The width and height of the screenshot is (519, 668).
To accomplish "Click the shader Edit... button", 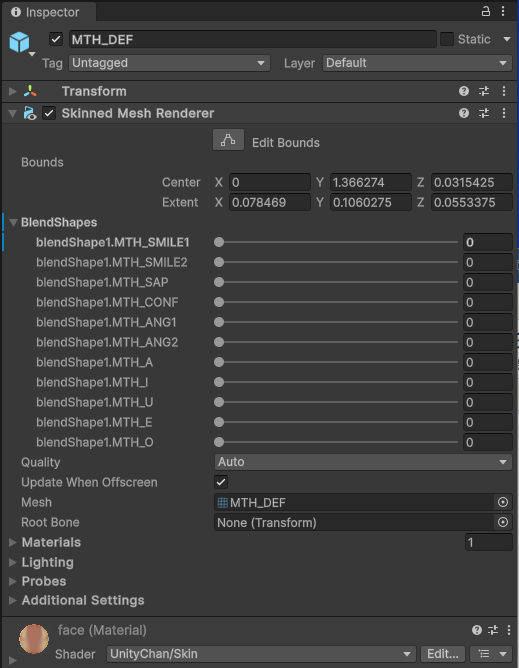I will [x=443, y=654].
